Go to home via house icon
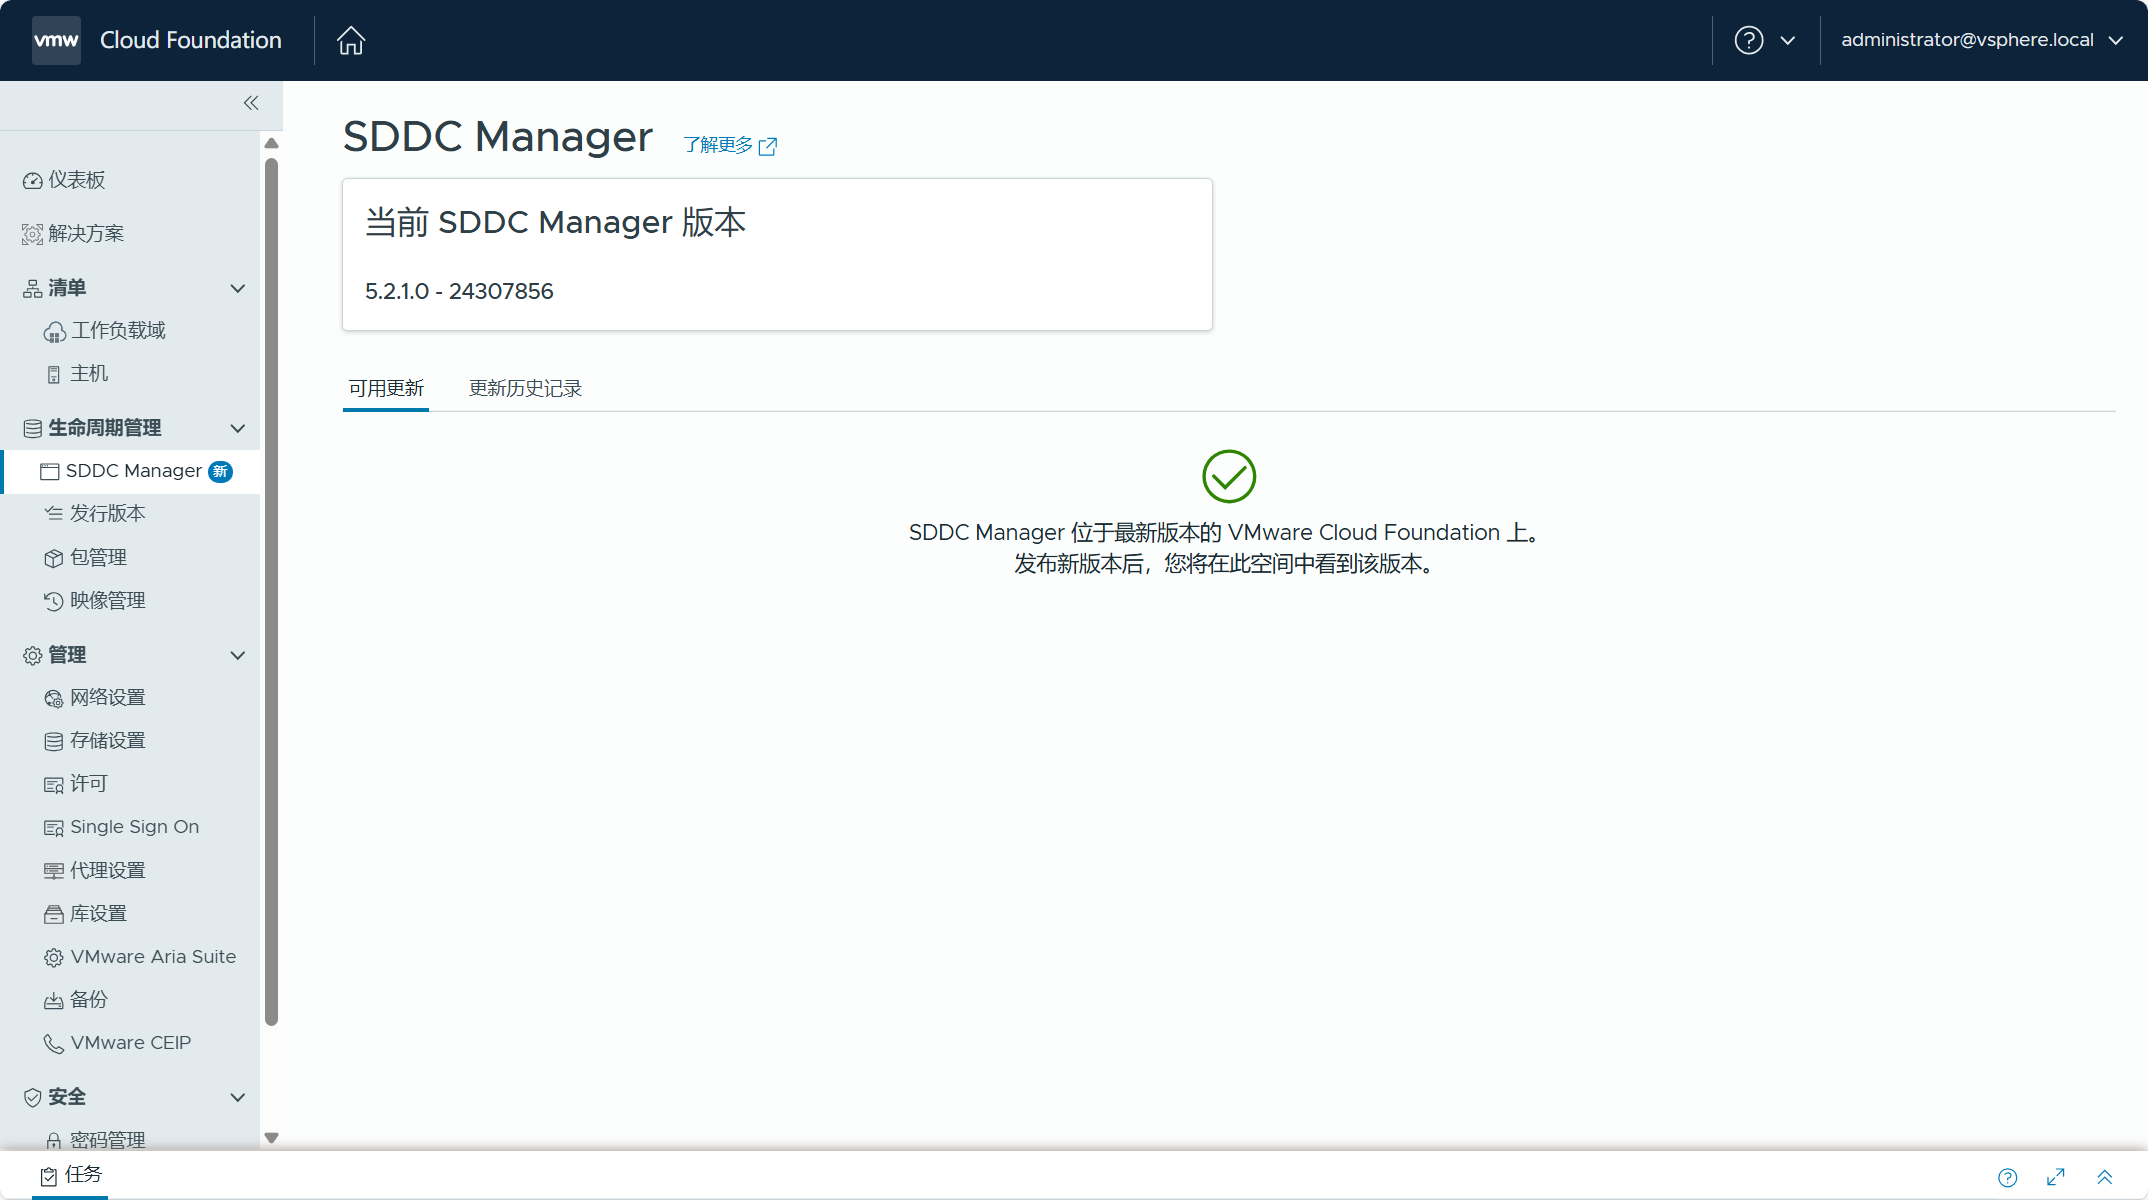2148x1200 pixels. click(351, 40)
